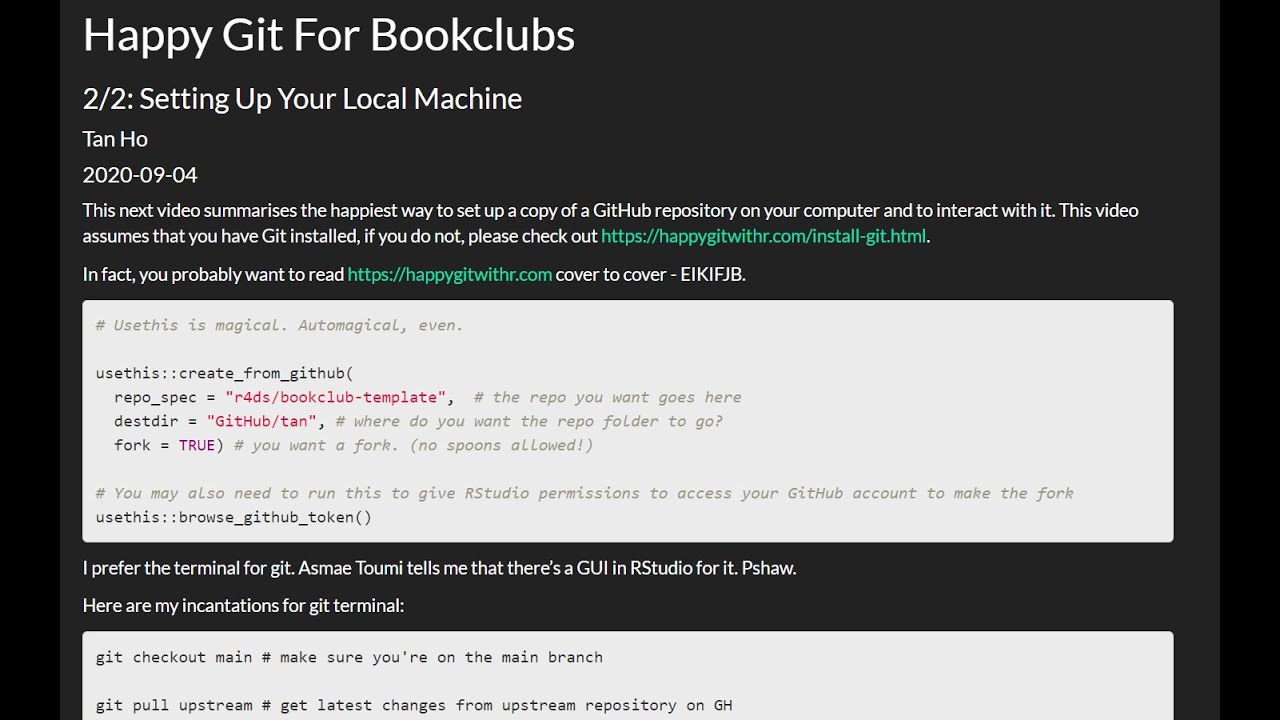The image size is (1280, 720).
Task: Click the comment '# where do you want the repo folder to go?'
Action: 529,421
